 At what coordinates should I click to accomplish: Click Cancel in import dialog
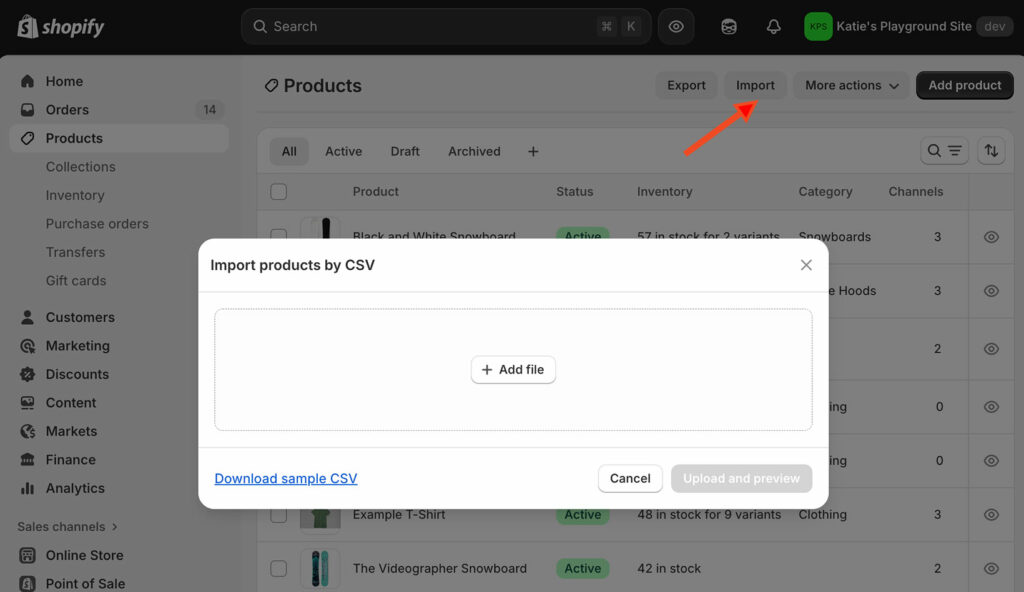point(630,478)
